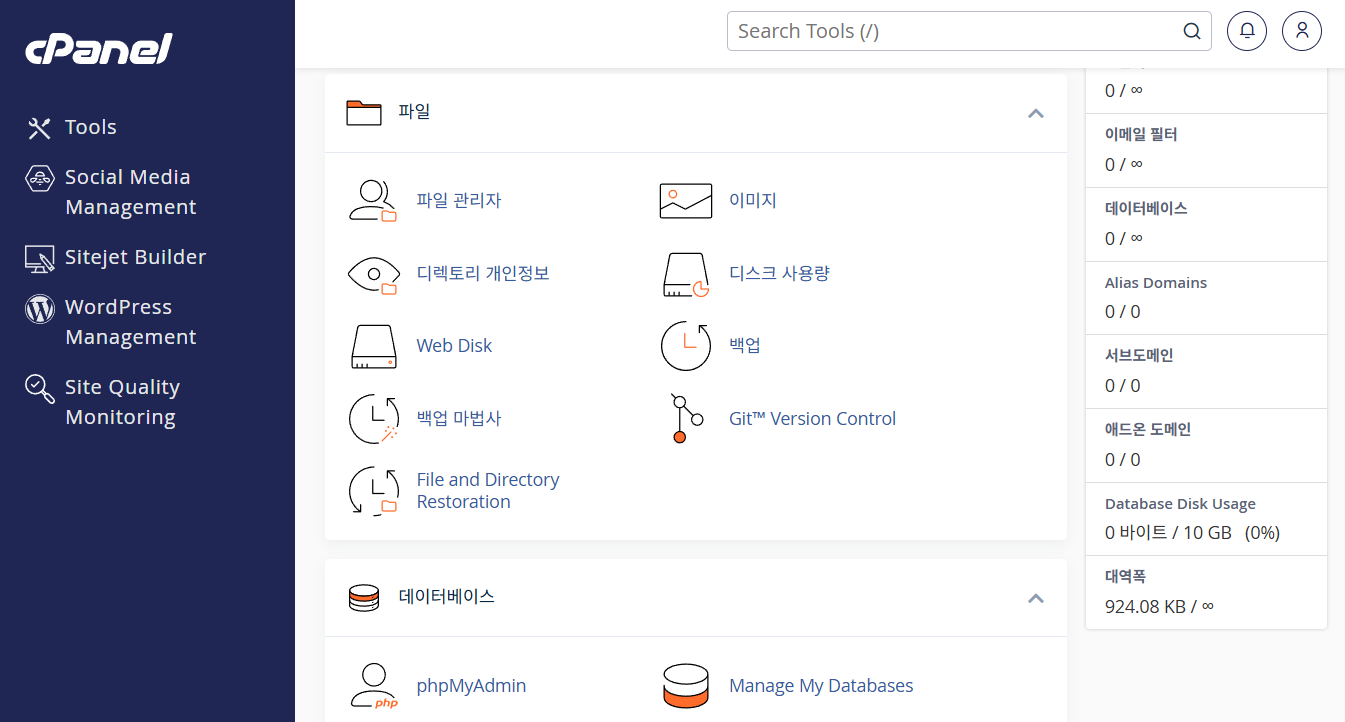The width and height of the screenshot is (1345, 722).
Task: Collapse the 파일 section chevron
Action: (1036, 113)
